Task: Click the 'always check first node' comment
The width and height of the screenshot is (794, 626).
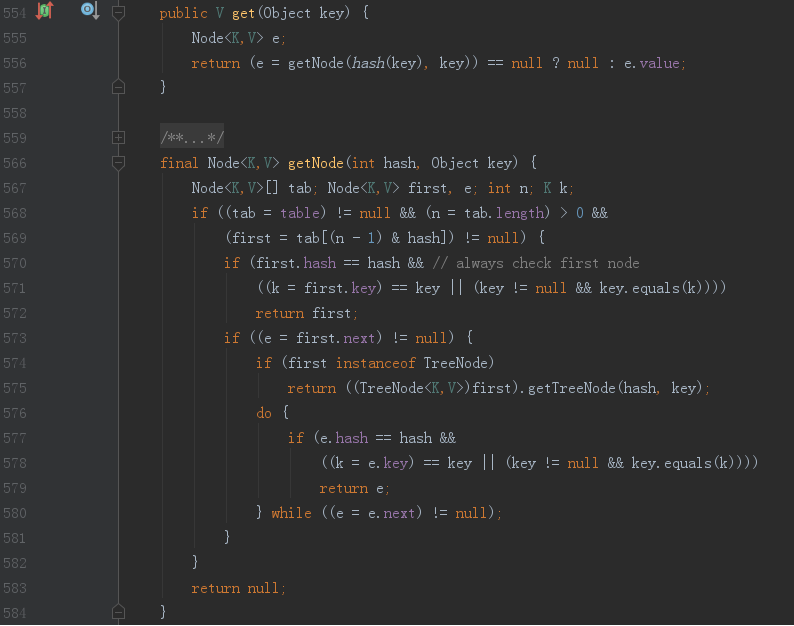Action: 536,263
